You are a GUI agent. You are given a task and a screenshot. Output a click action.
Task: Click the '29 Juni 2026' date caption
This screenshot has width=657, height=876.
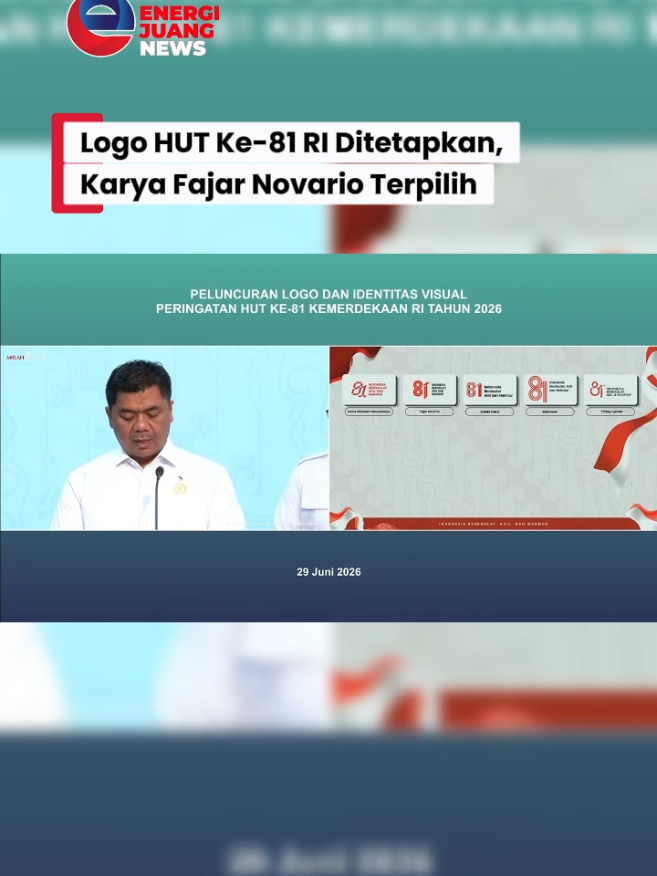point(328,572)
